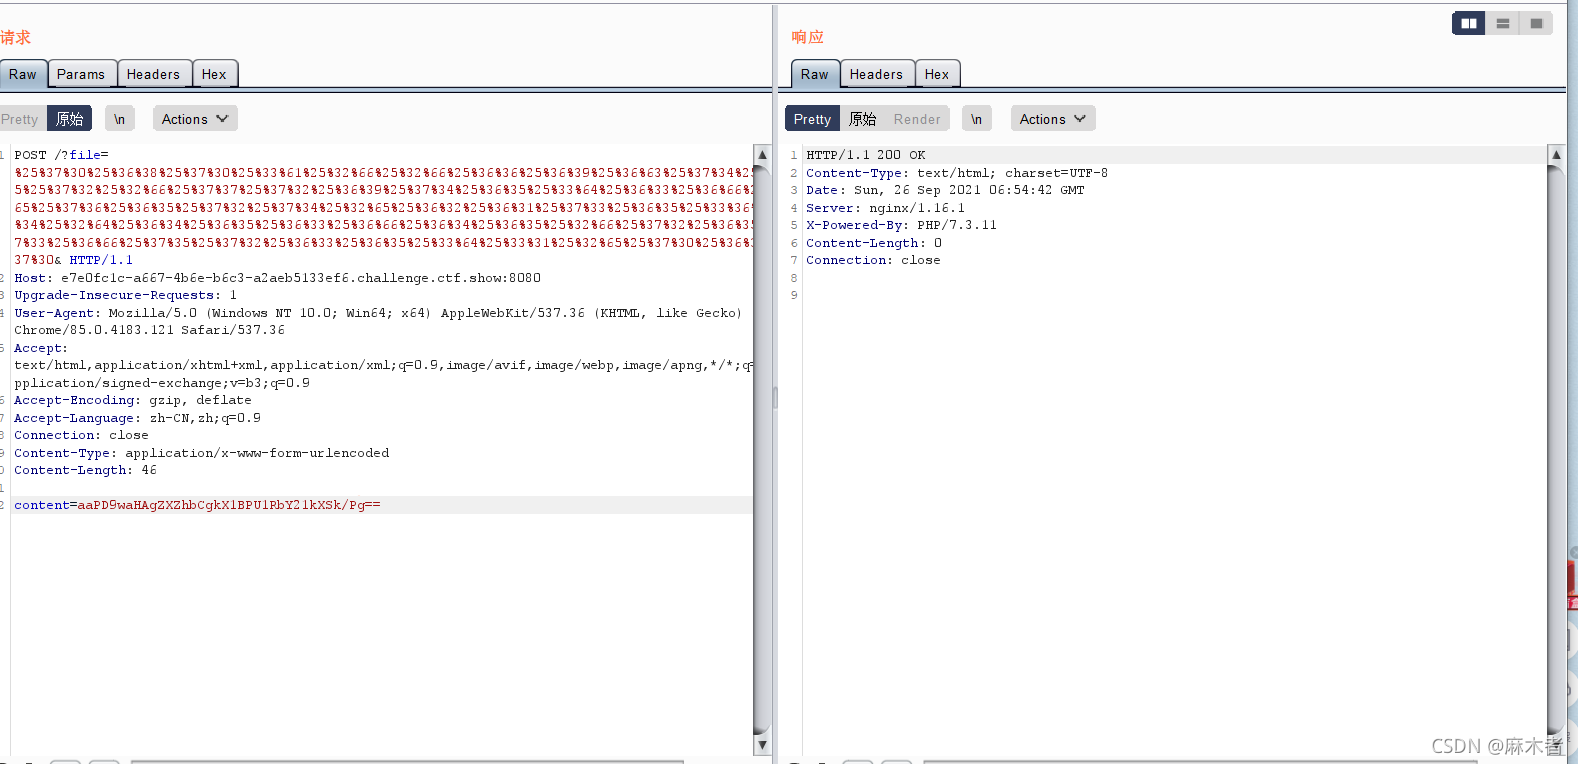Viewport: 1578px width, 764px height.
Task: Click request Connection: close line
Action: tap(81, 435)
